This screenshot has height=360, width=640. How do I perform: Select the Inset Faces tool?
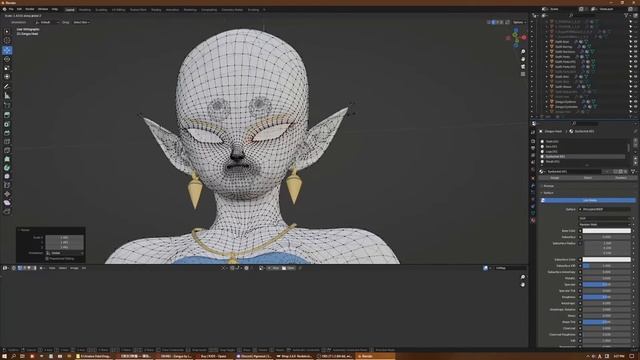[x=7, y=124]
